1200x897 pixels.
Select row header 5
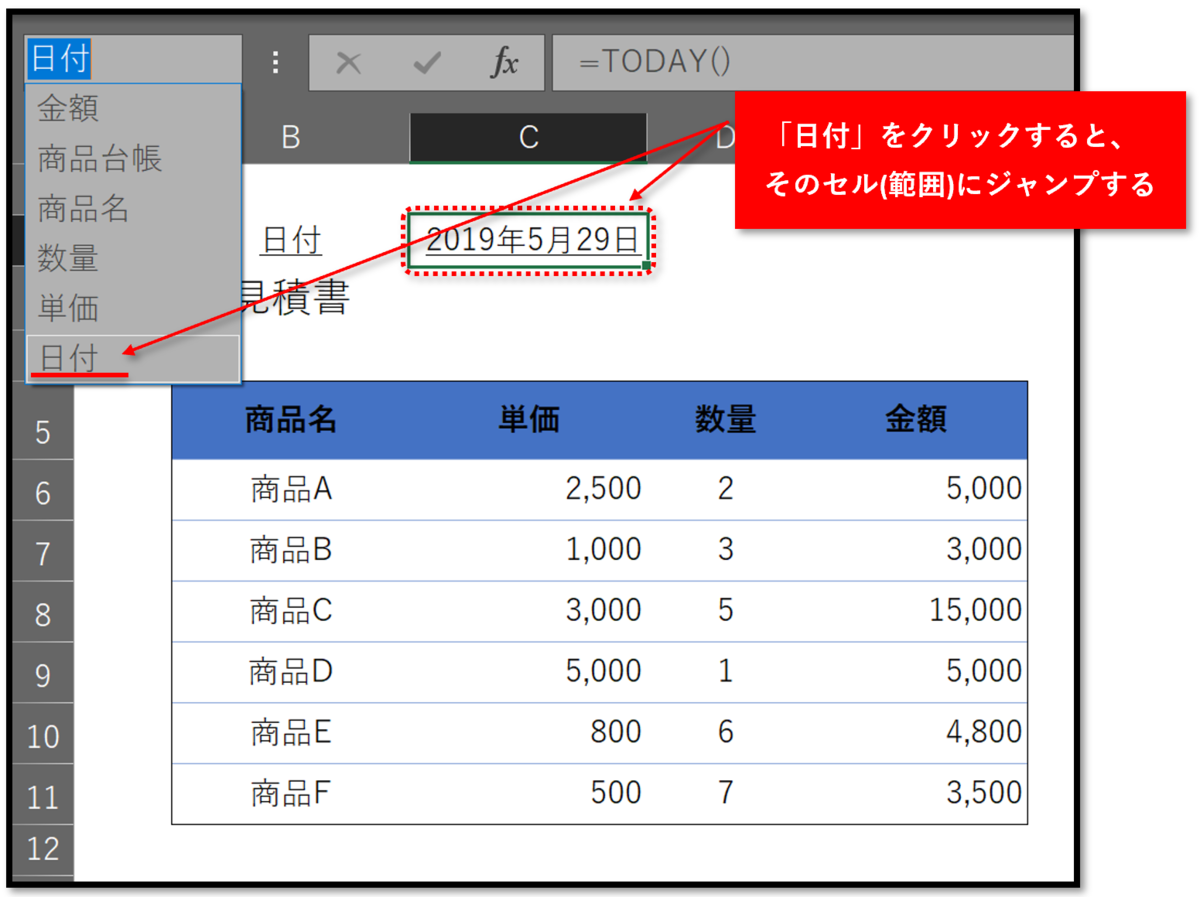point(42,430)
